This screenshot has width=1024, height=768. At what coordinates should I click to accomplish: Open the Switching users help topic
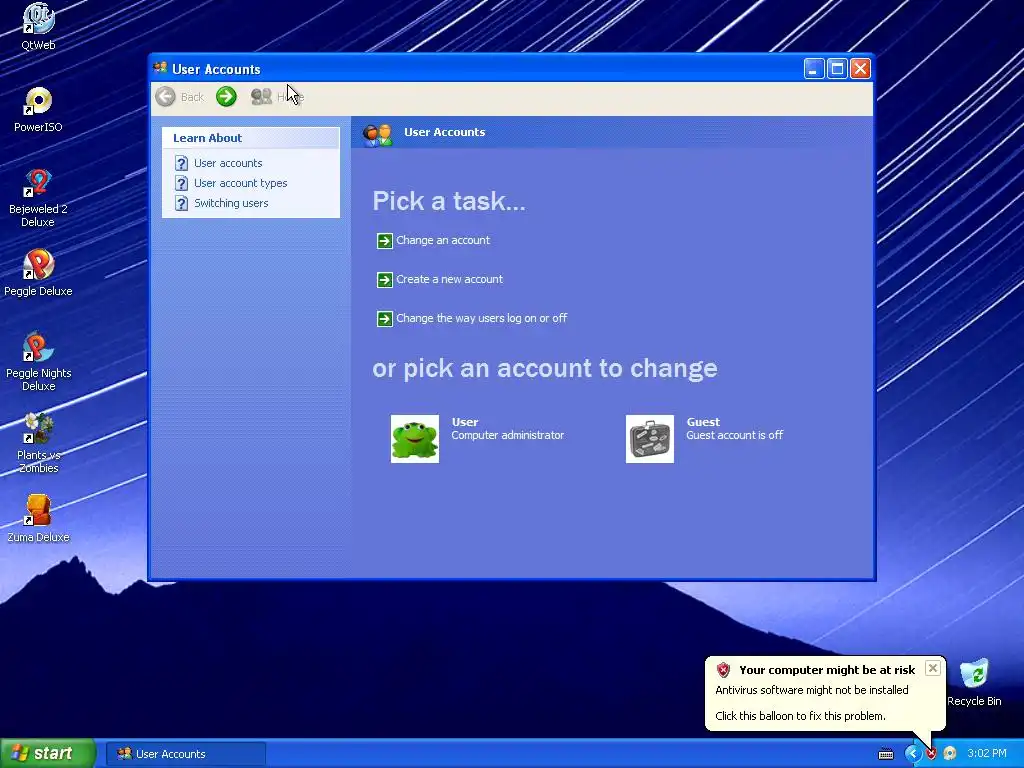tap(231, 203)
